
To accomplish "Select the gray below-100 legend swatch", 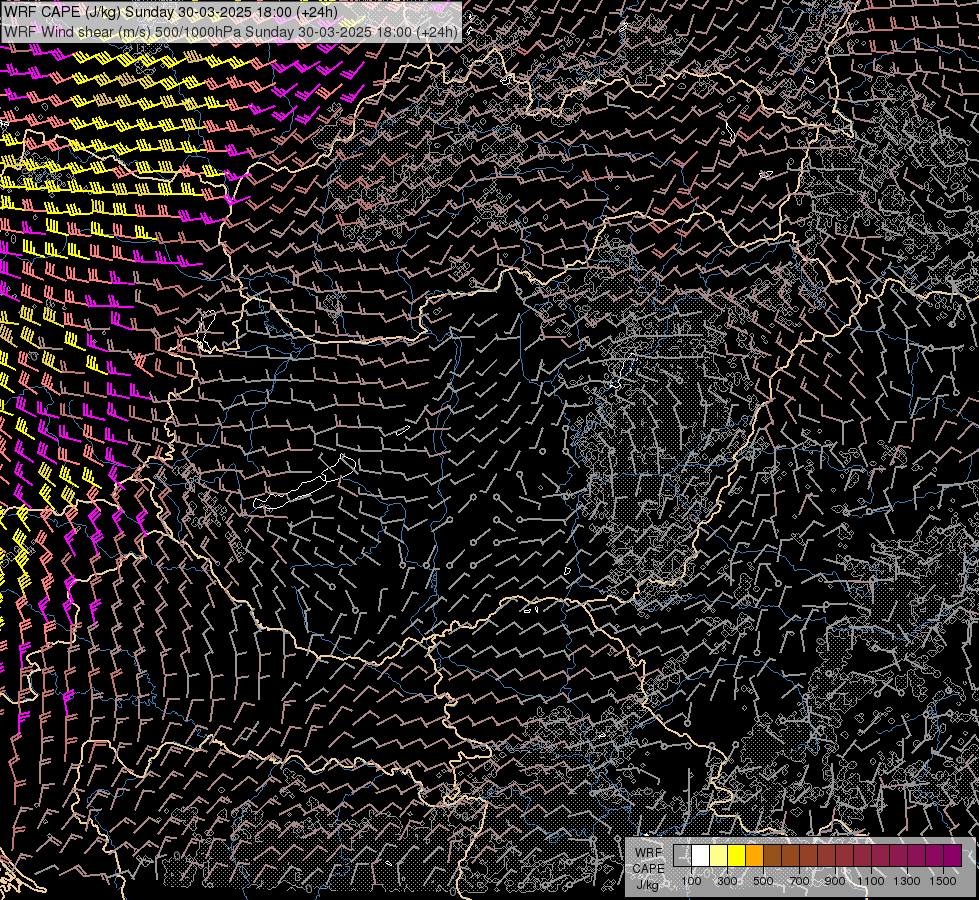I will (682, 856).
